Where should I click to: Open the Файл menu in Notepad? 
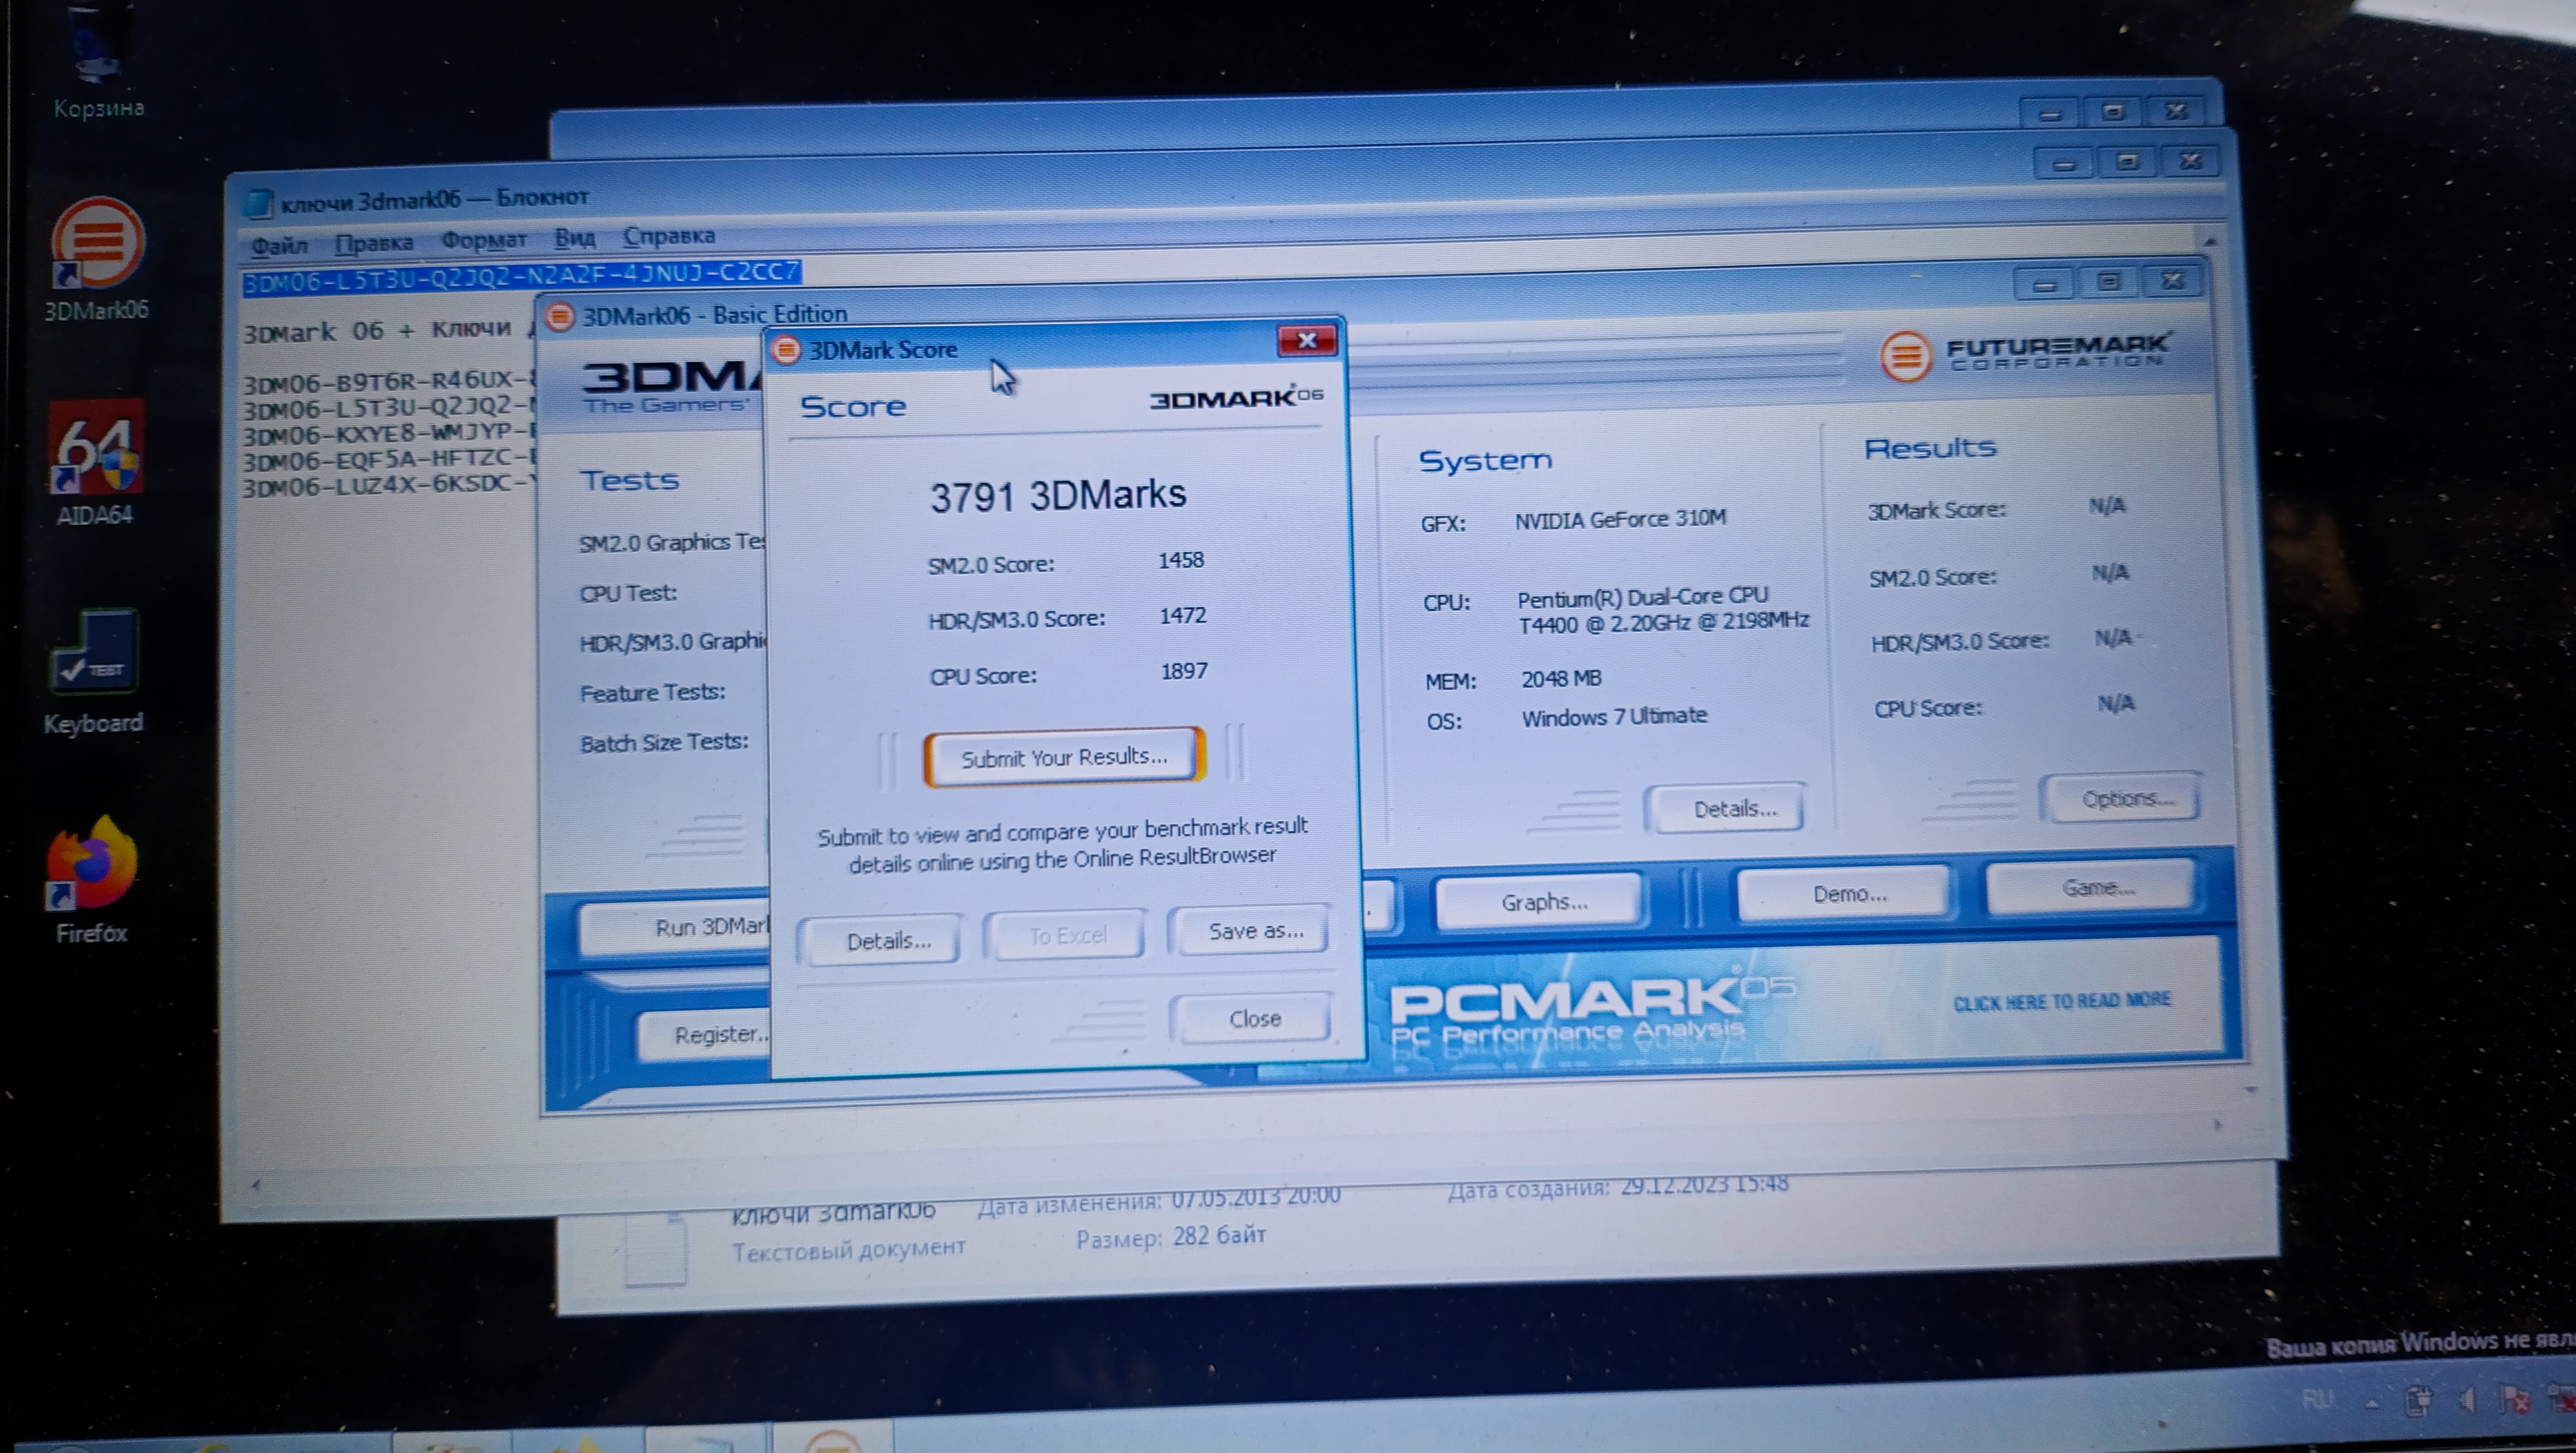pos(278,245)
